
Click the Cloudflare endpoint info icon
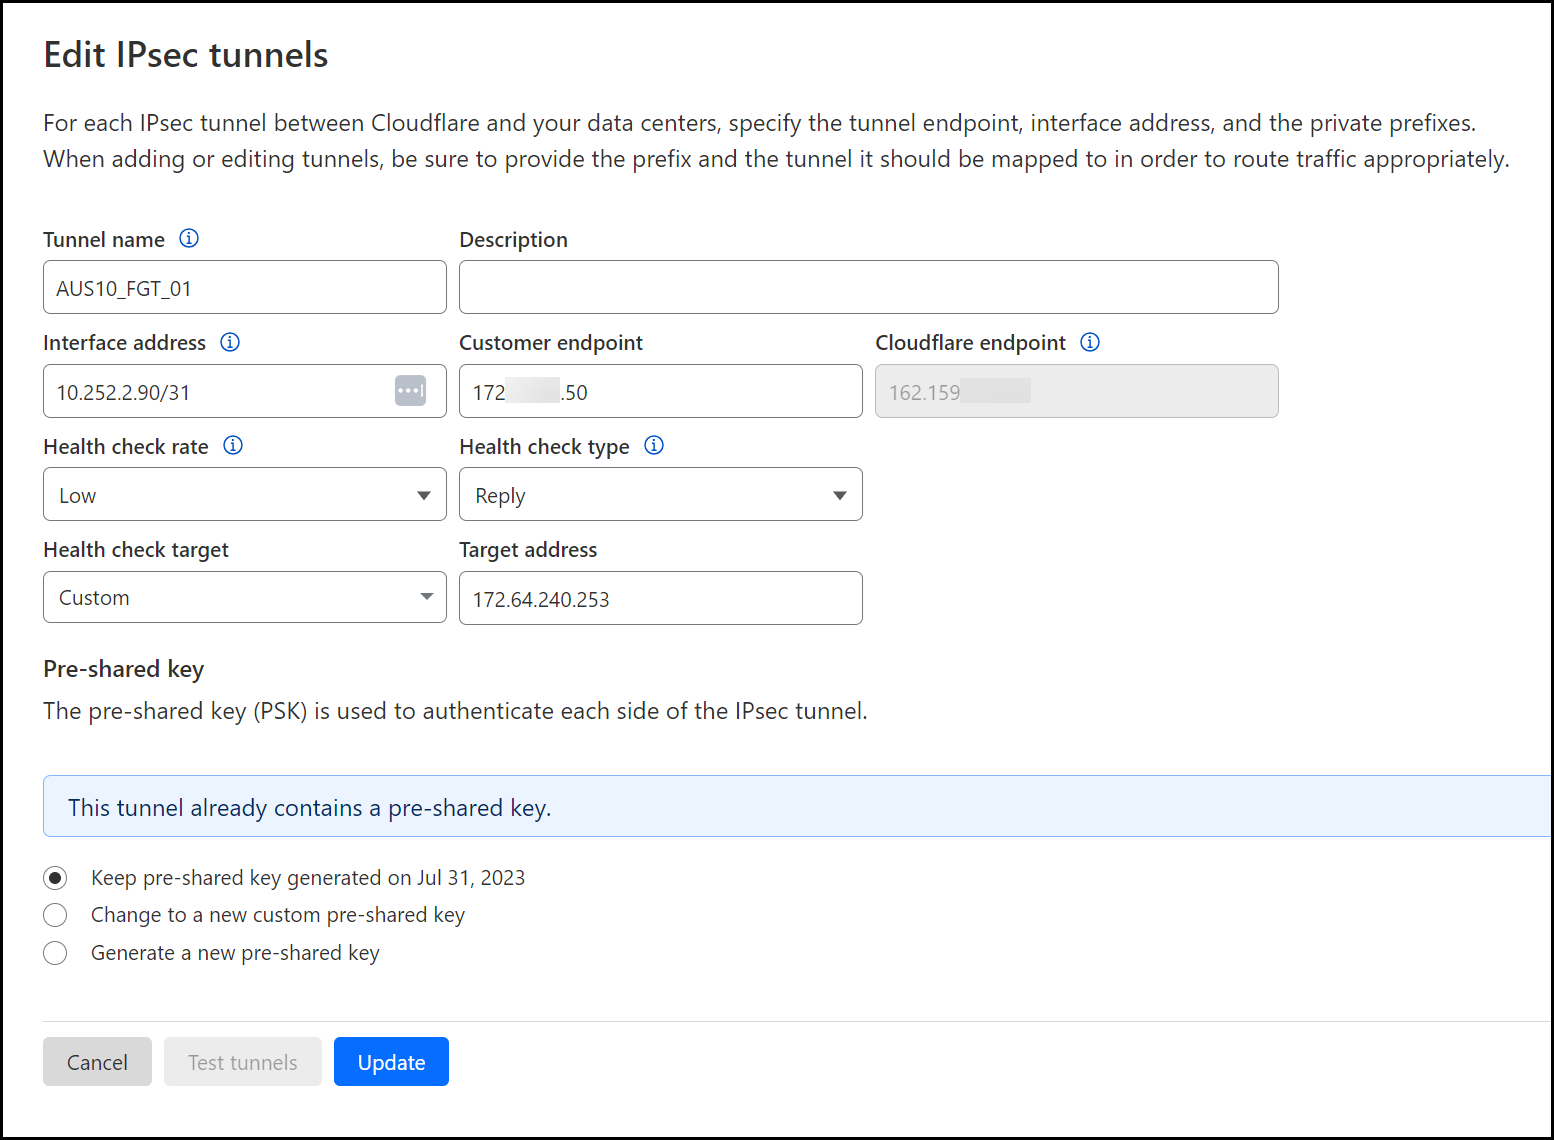[x=1090, y=341]
